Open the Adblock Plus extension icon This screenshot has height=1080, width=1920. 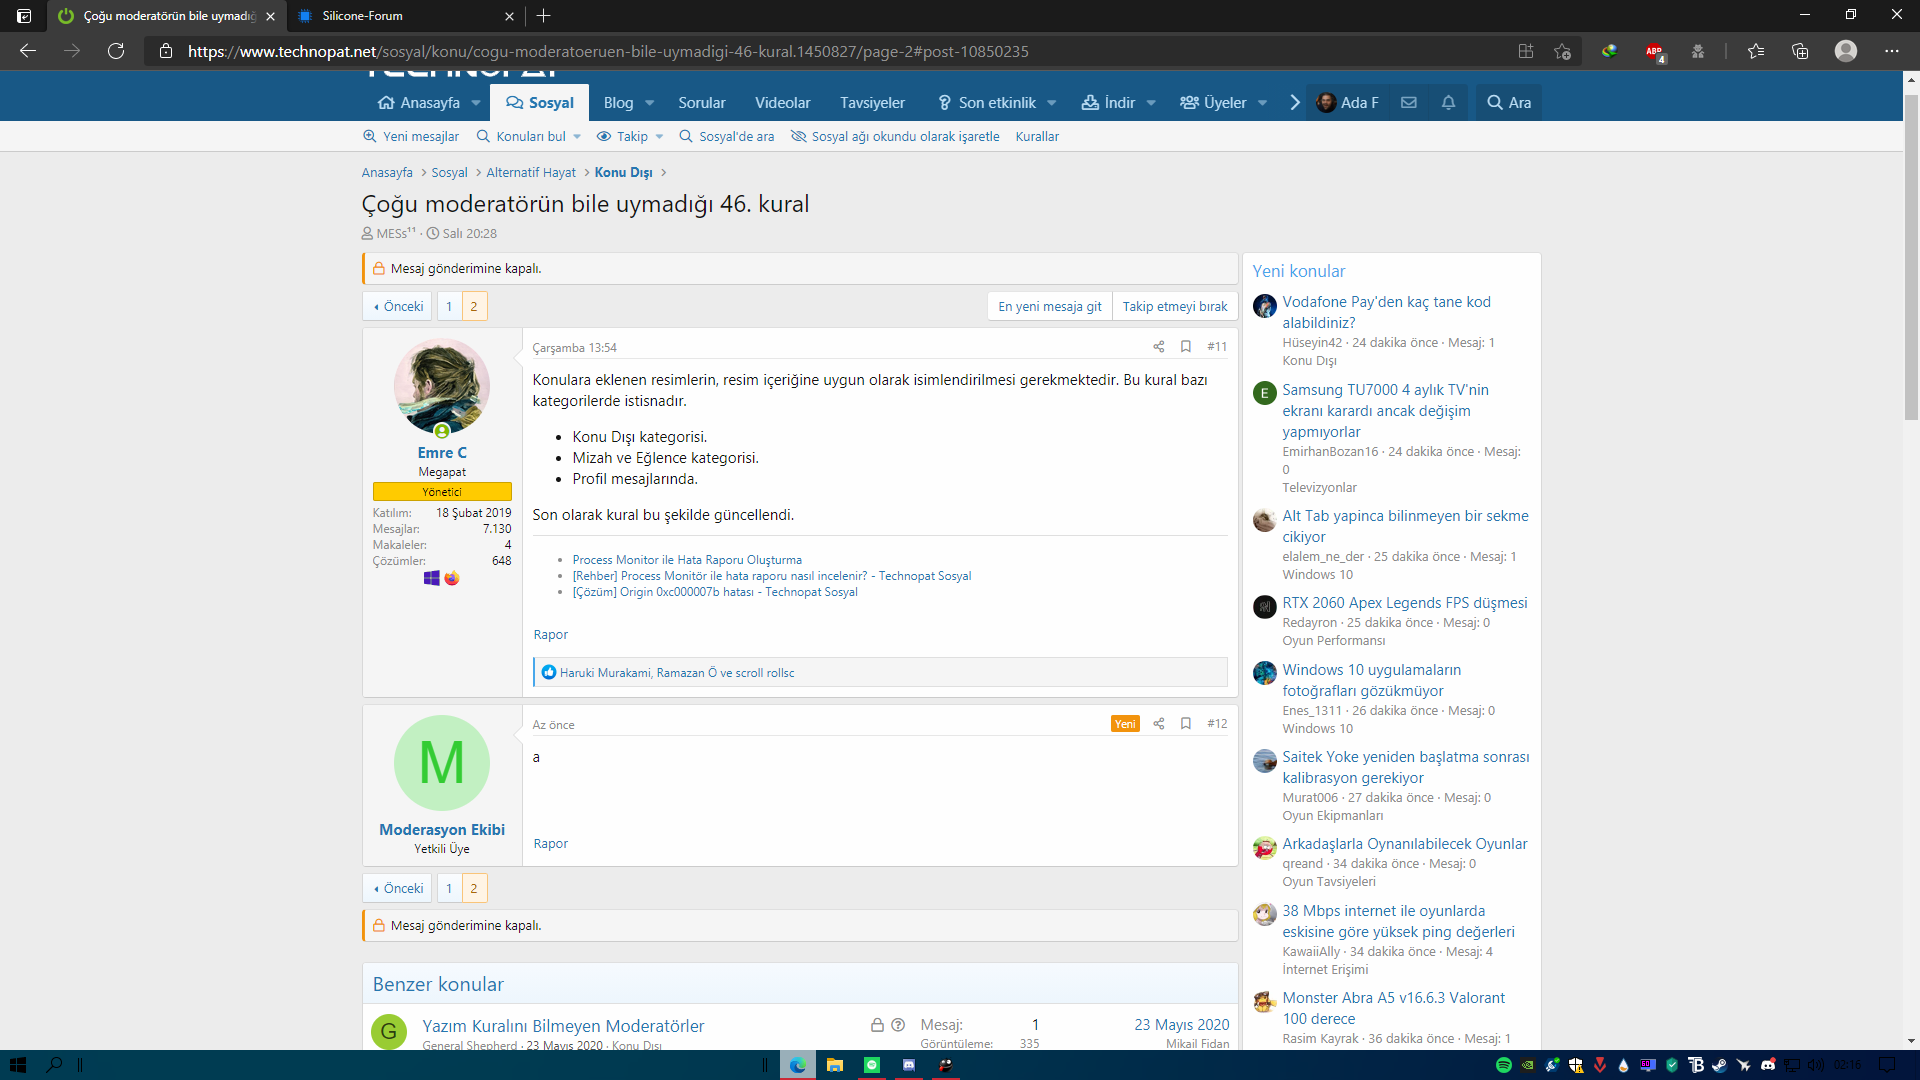[x=1654, y=51]
